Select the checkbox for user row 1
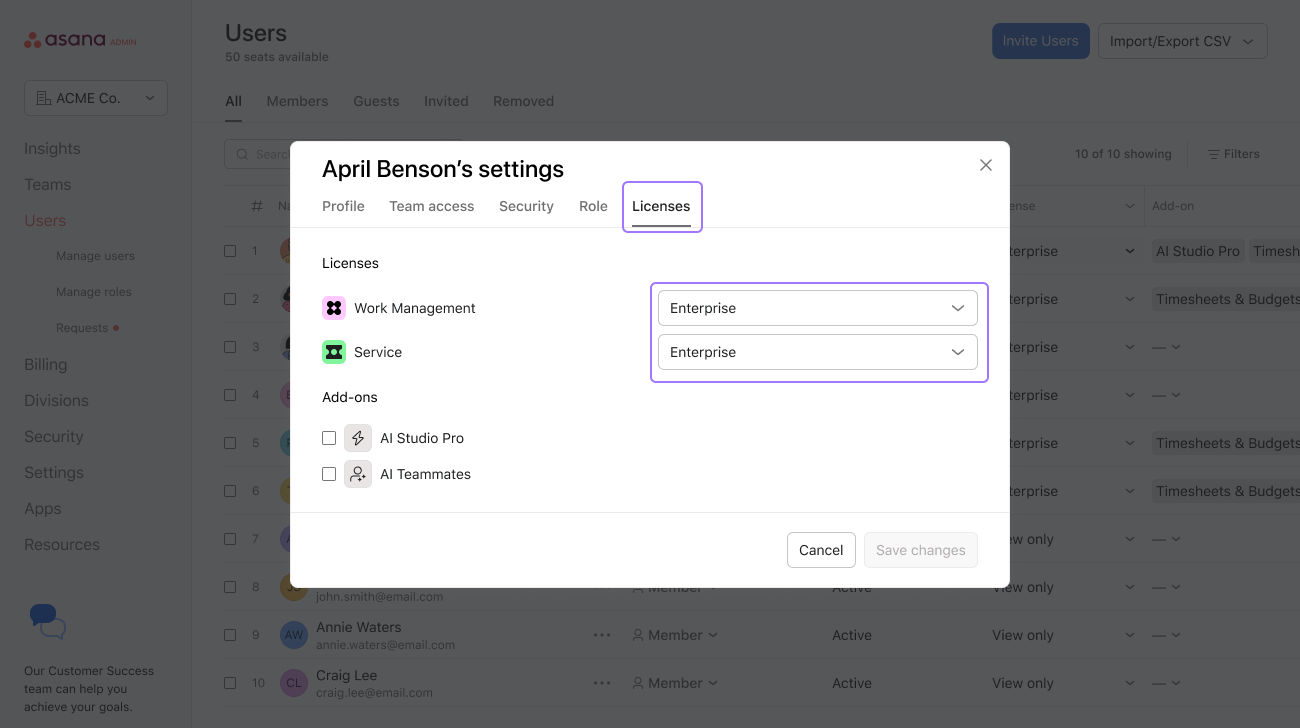1300x728 pixels. (x=230, y=251)
